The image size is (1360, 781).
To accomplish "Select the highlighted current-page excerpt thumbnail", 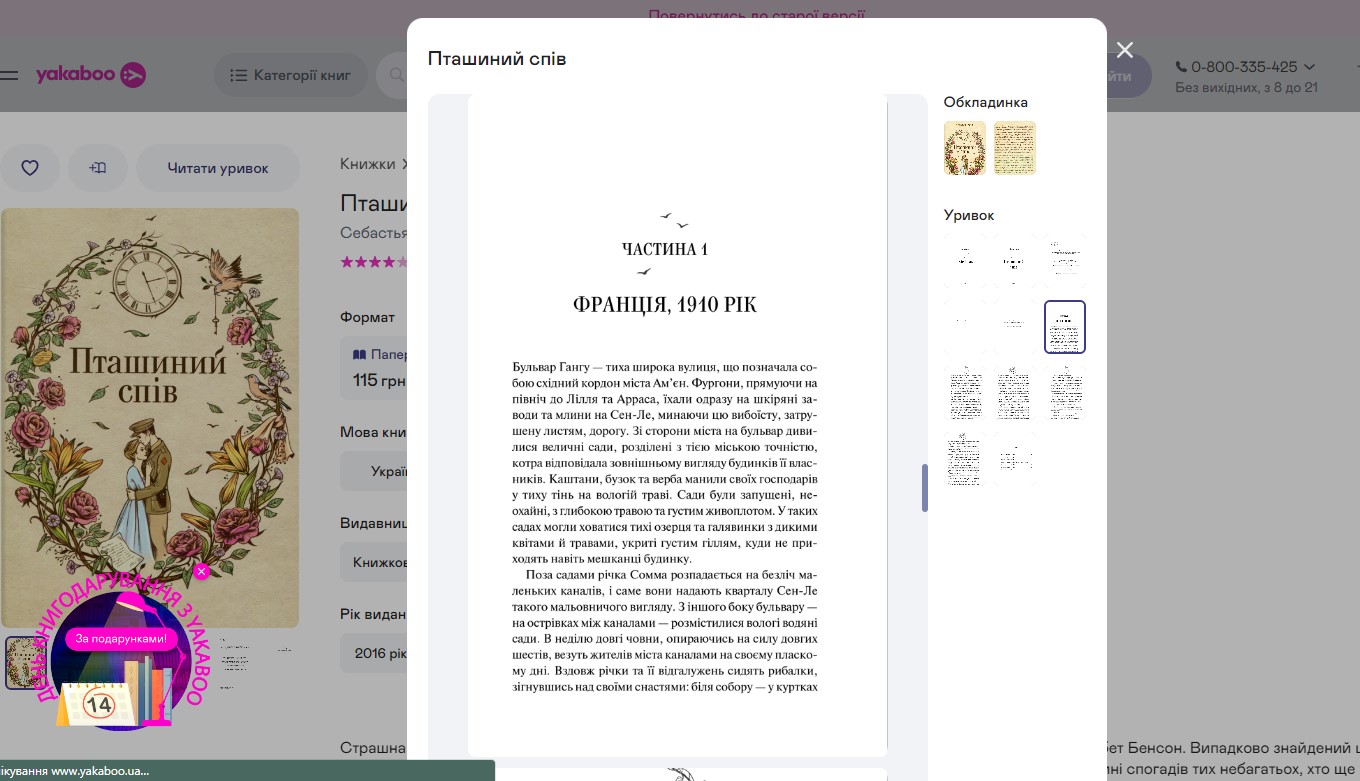I will (1065, 327).
